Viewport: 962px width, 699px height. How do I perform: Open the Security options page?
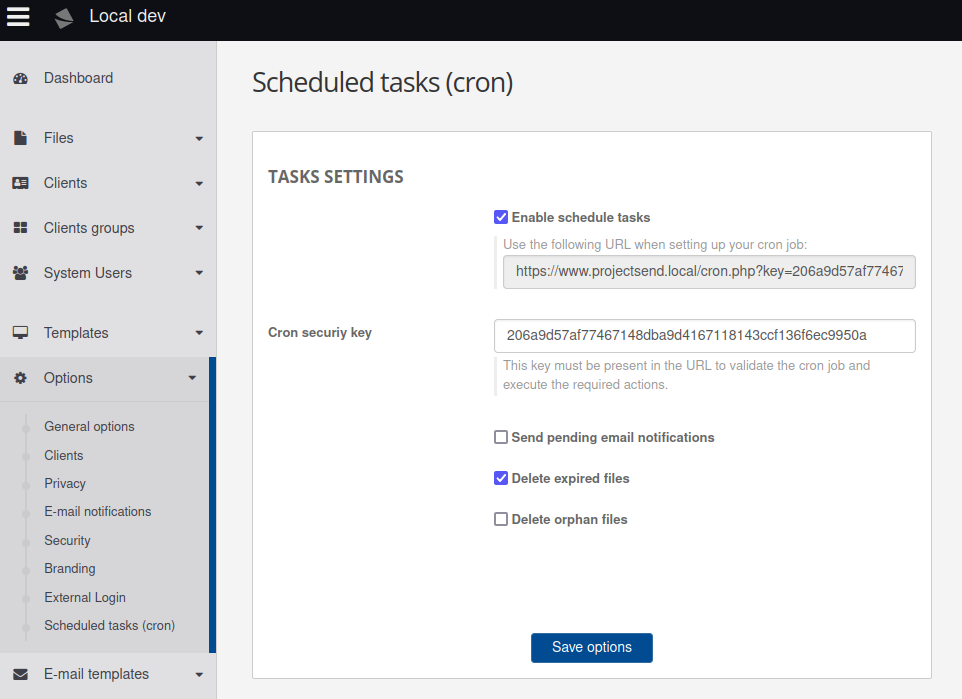click(67, 540)
